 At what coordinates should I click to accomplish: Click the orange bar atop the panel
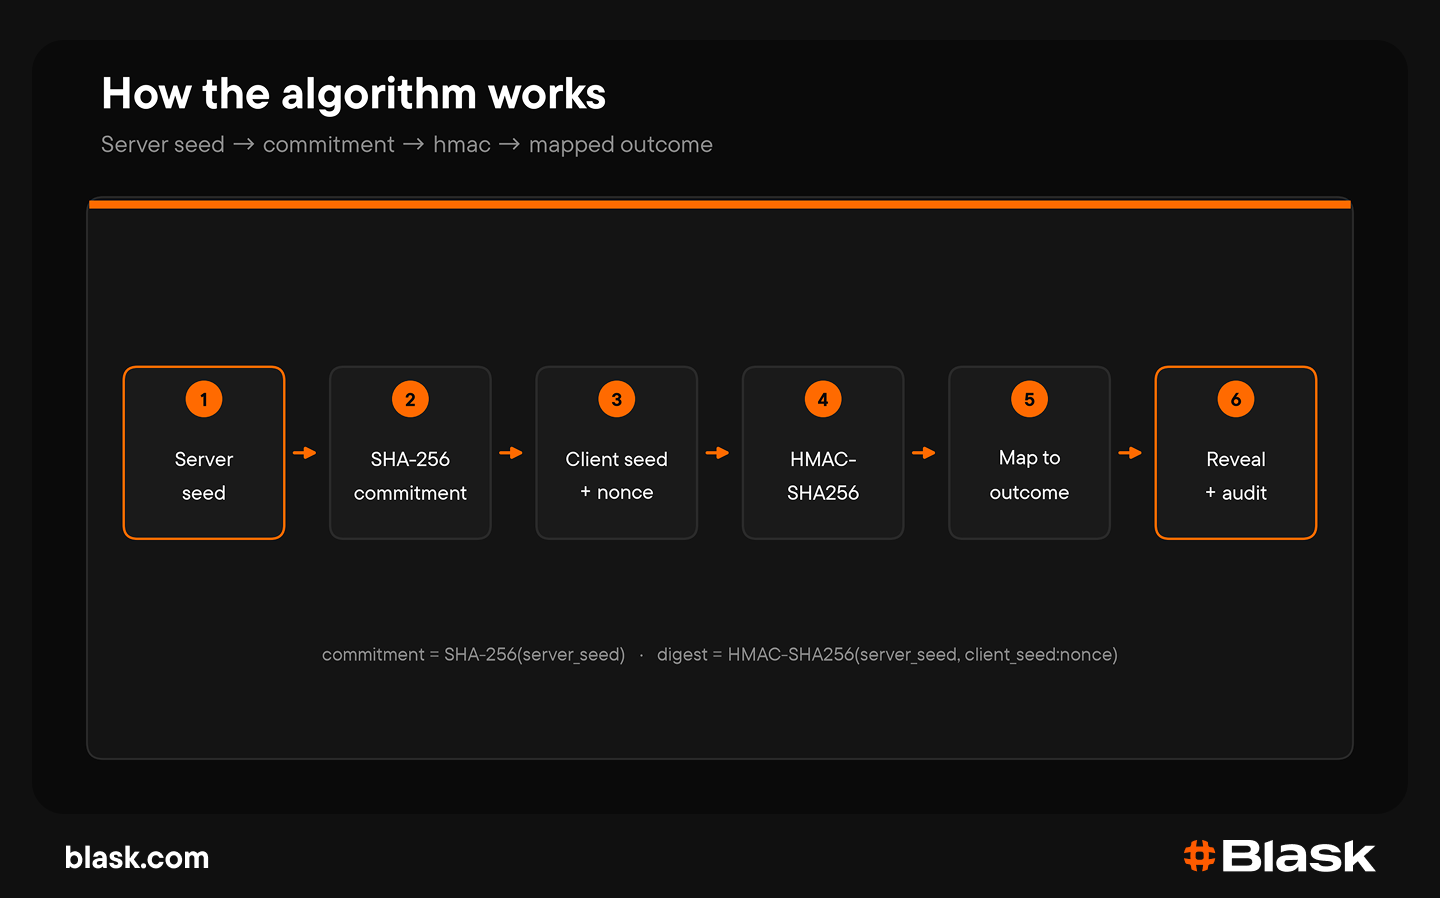tap(720, 204)
